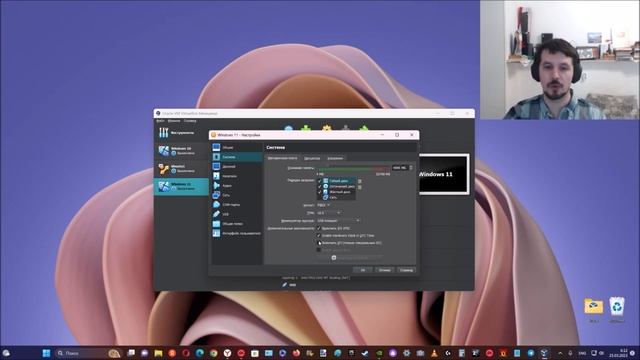
Task: Toggle Enable I/O APIC checkbox
Action: (319, 228)
